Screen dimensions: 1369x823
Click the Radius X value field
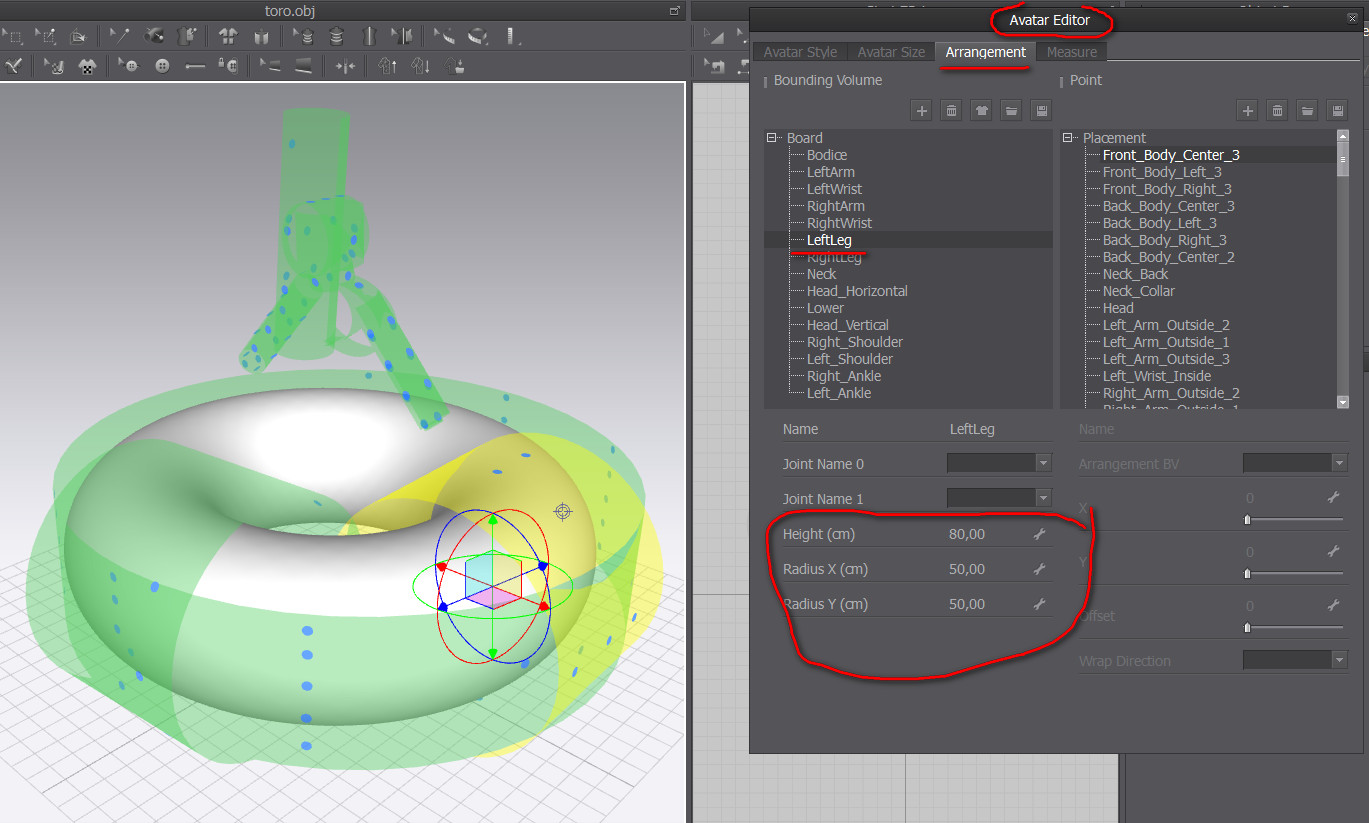coord(966,569)
